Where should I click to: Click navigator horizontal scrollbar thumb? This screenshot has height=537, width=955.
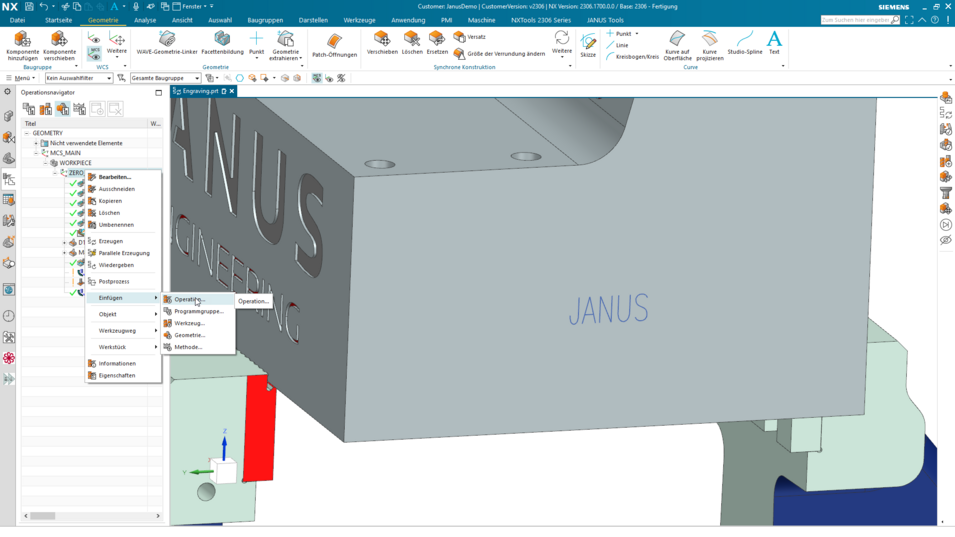click(x=43, y=516)
